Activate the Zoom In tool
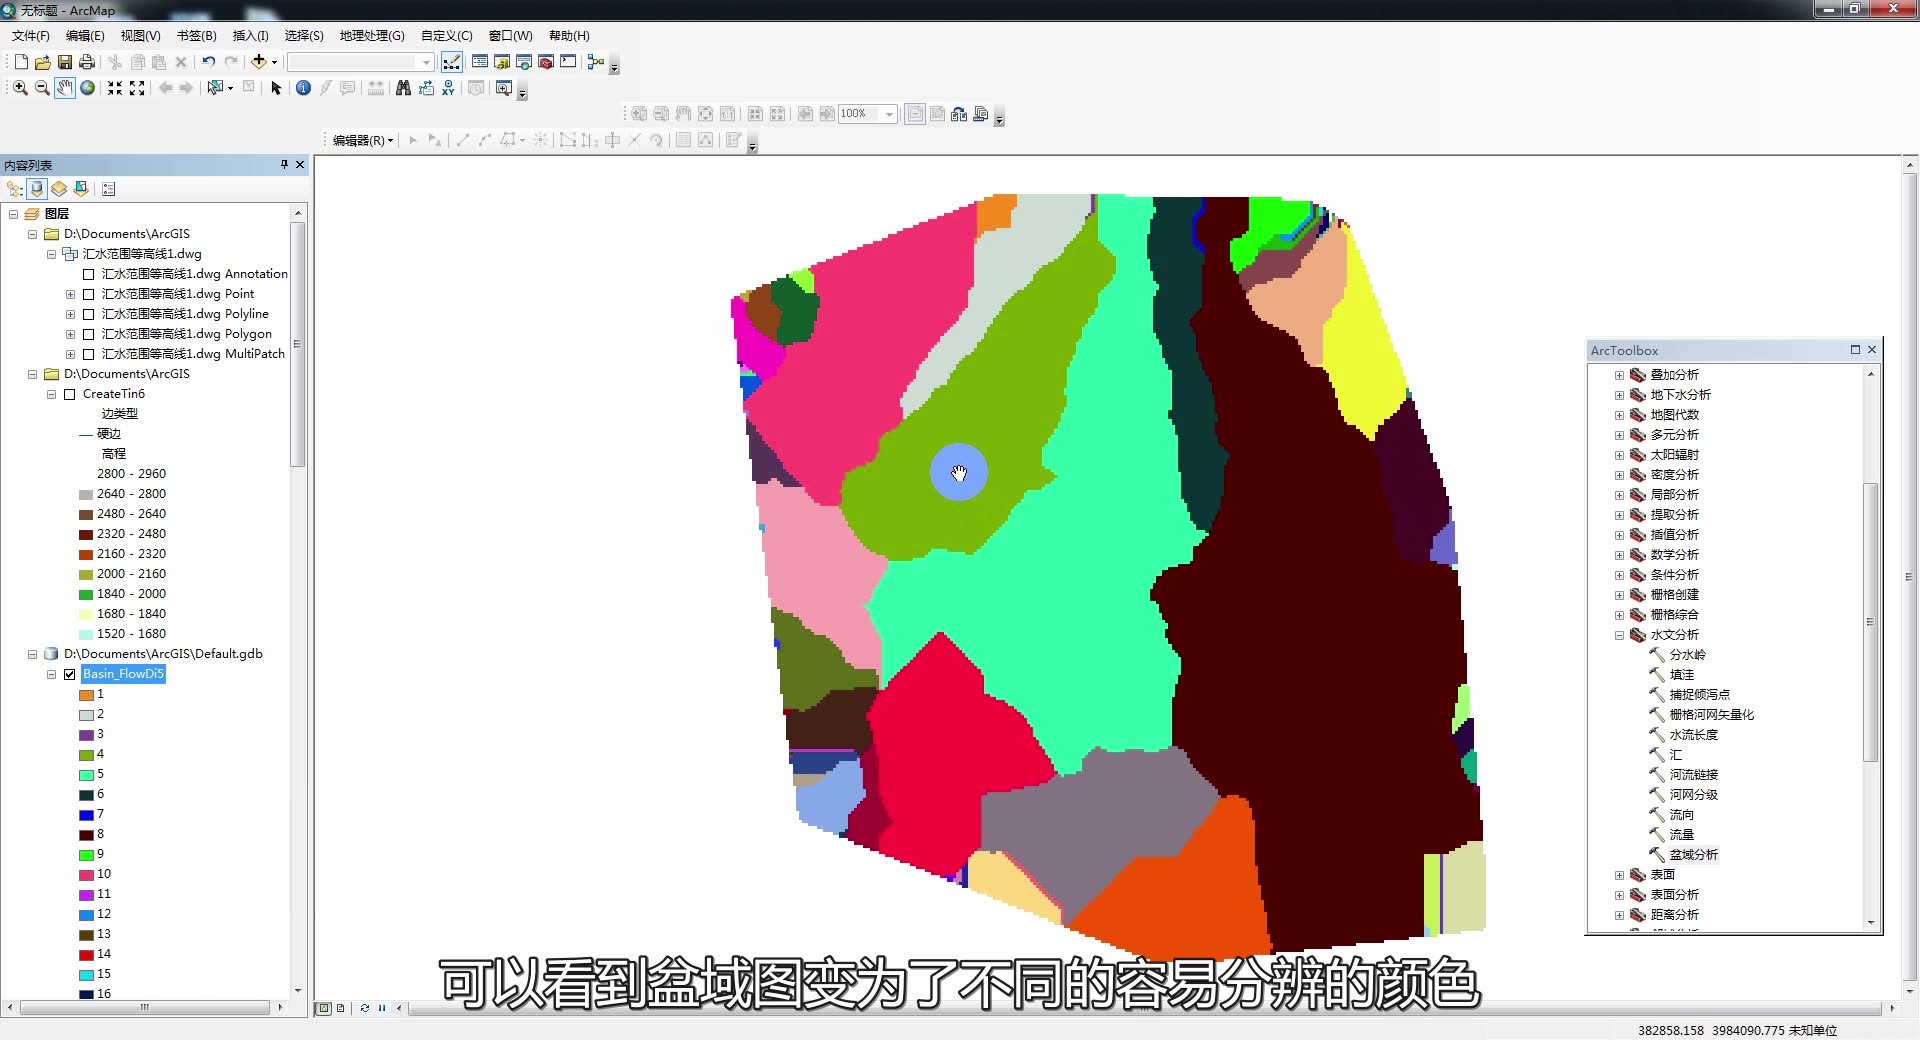The image size is (1920, 1040). pyautogui.click(x=19, y=88)
